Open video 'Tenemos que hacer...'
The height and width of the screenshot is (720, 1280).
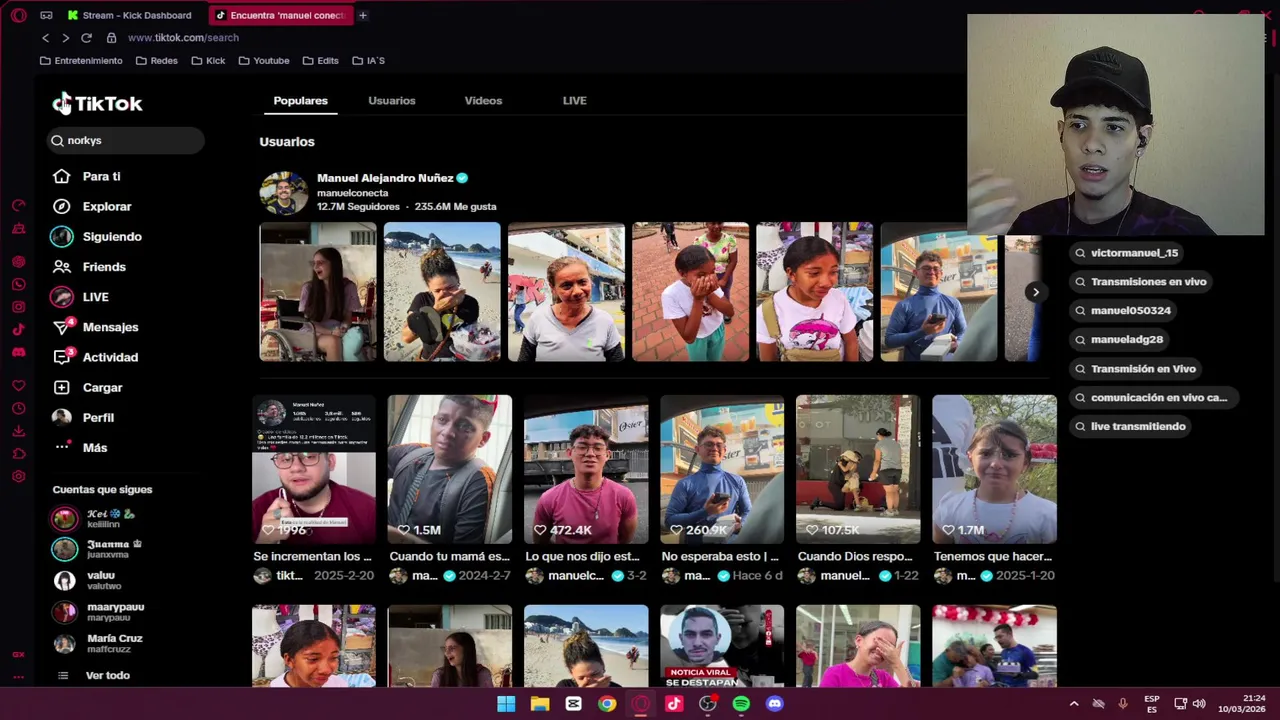(x=993, y=469)
